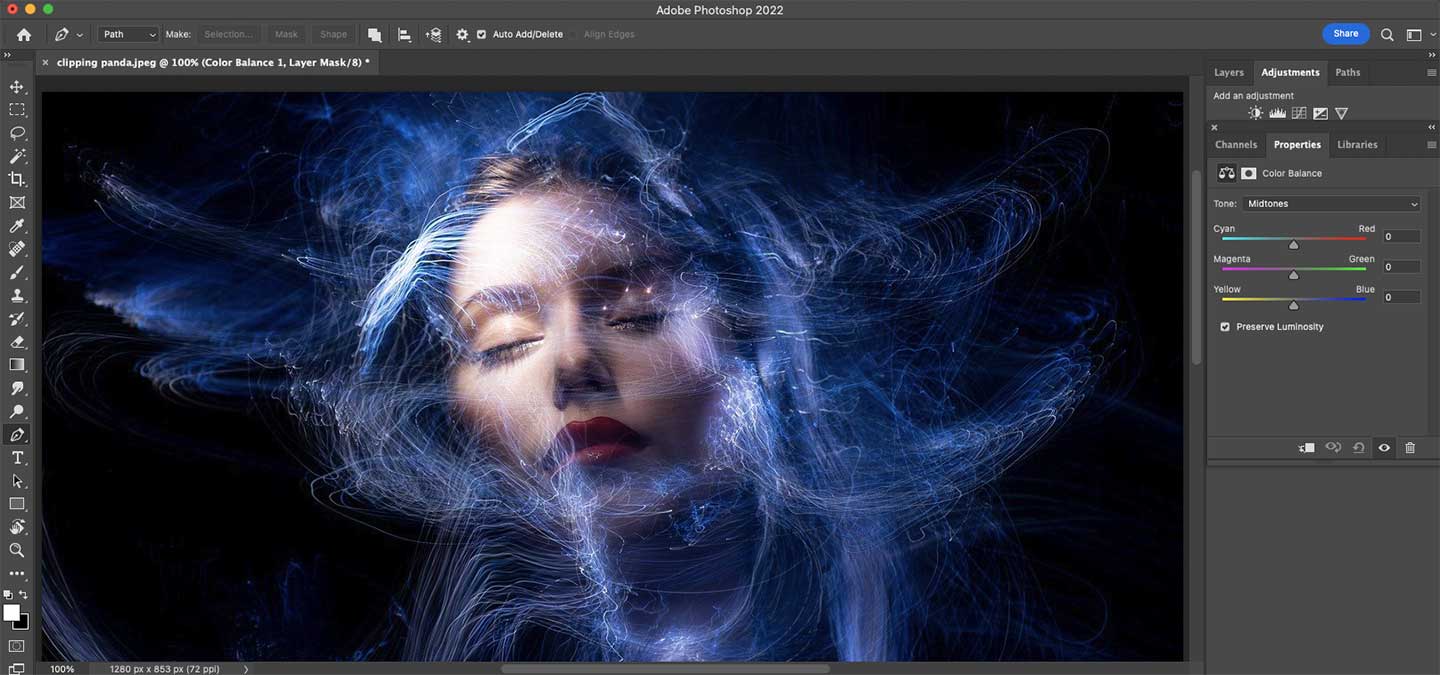
Task: Open the workspace switcher dropdown
Action: (1417, 34)
